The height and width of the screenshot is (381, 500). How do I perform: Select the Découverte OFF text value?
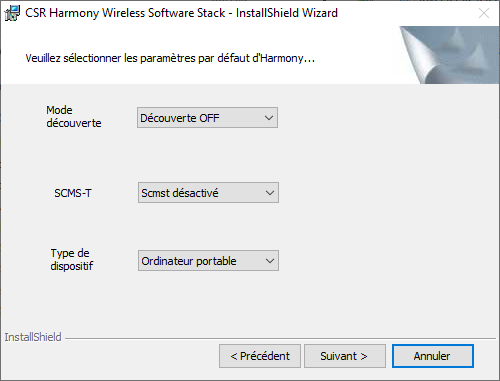pos(180,118)
